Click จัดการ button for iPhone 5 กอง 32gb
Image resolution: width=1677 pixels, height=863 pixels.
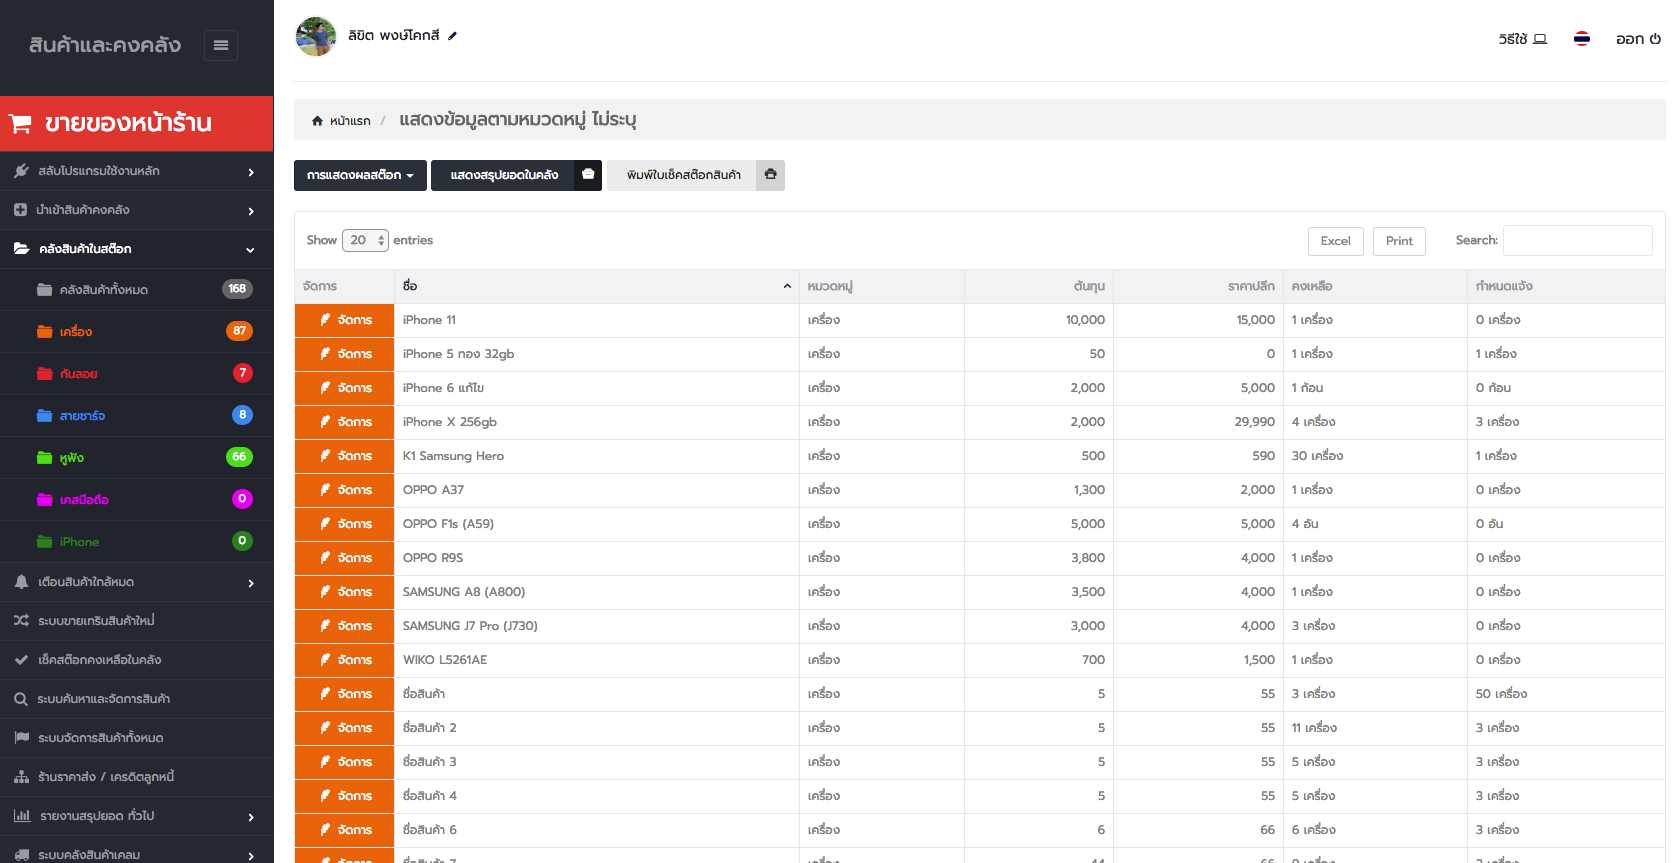(345, 354)
